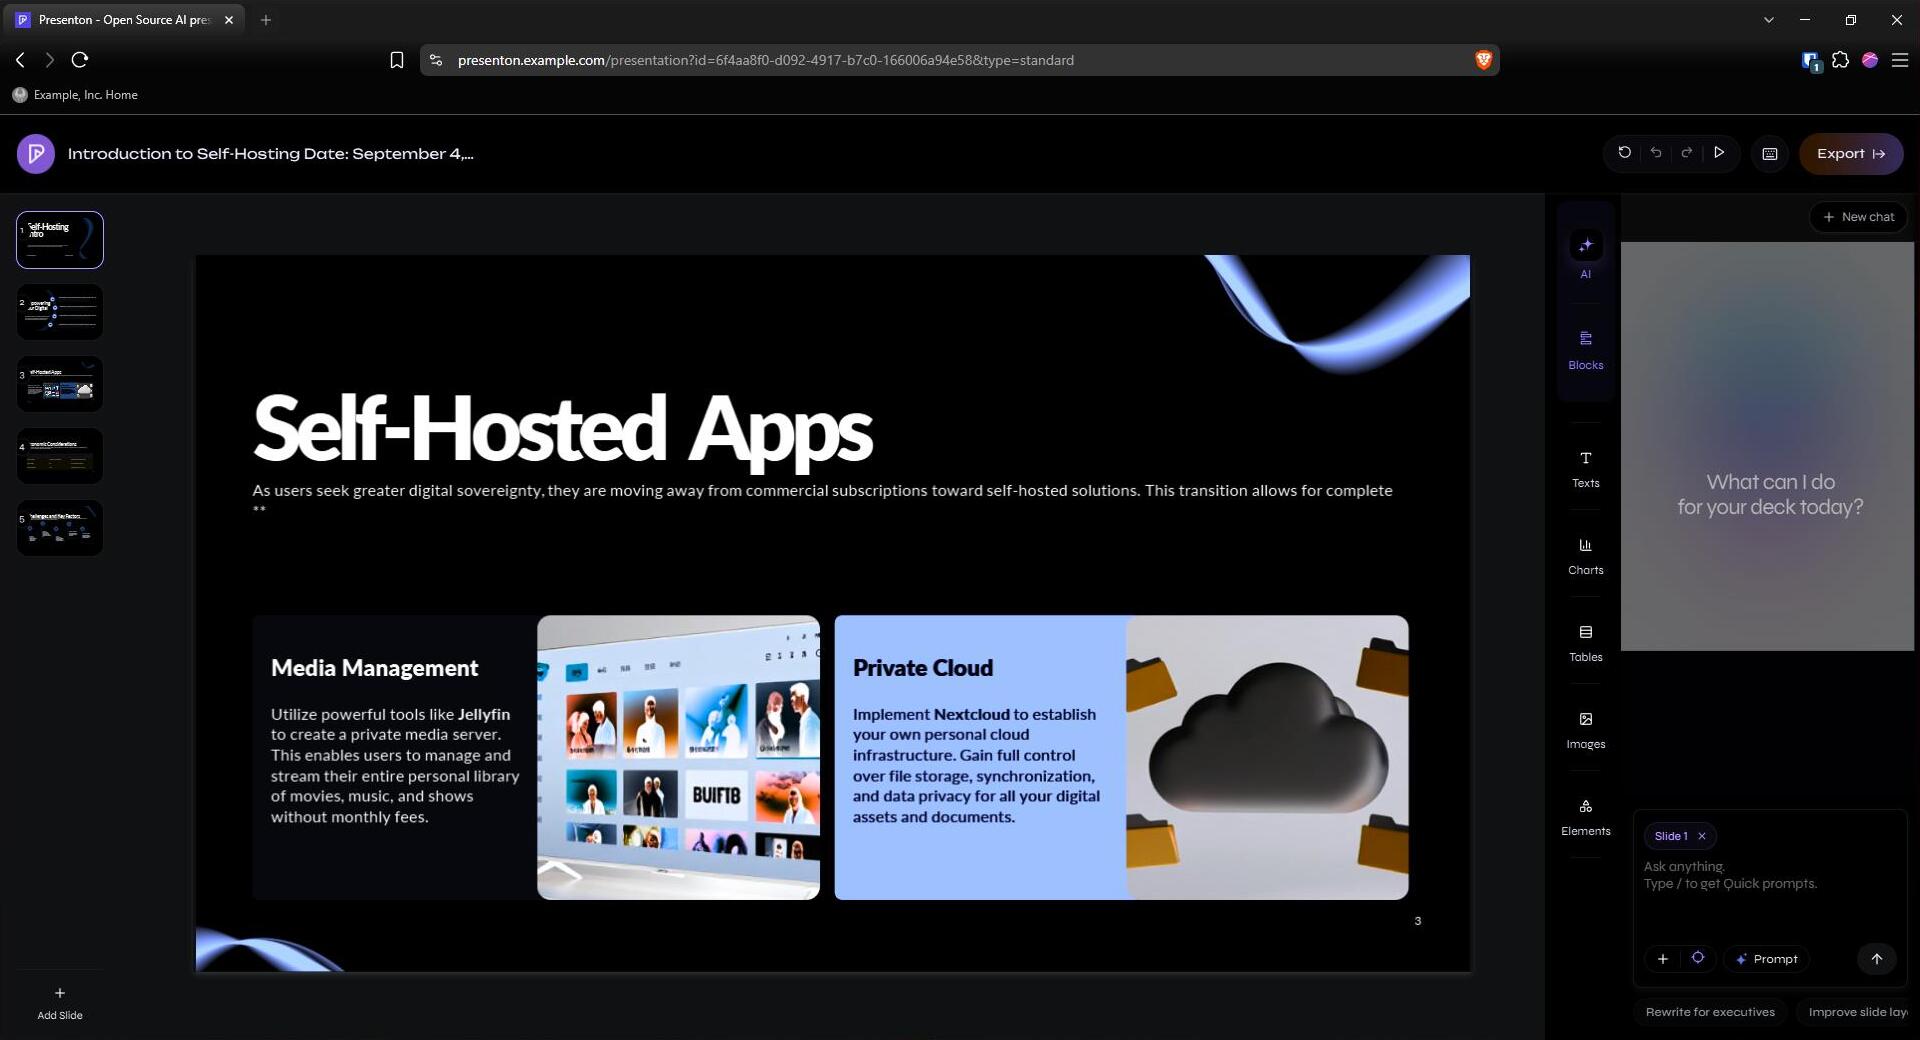1920x1040 pixels.
Task: Click the Ask anything chat input
Action: pyautogui.click(x=1770, y=875)
